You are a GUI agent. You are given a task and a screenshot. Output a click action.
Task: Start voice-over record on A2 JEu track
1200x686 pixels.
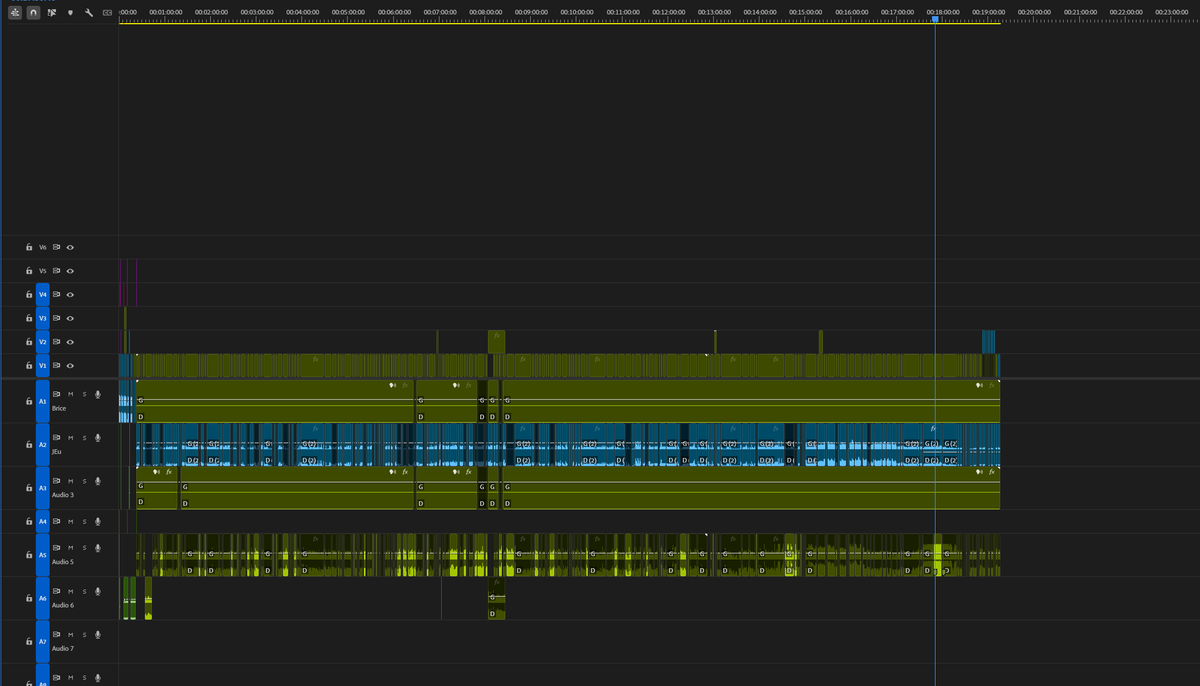tap(98, 438)
